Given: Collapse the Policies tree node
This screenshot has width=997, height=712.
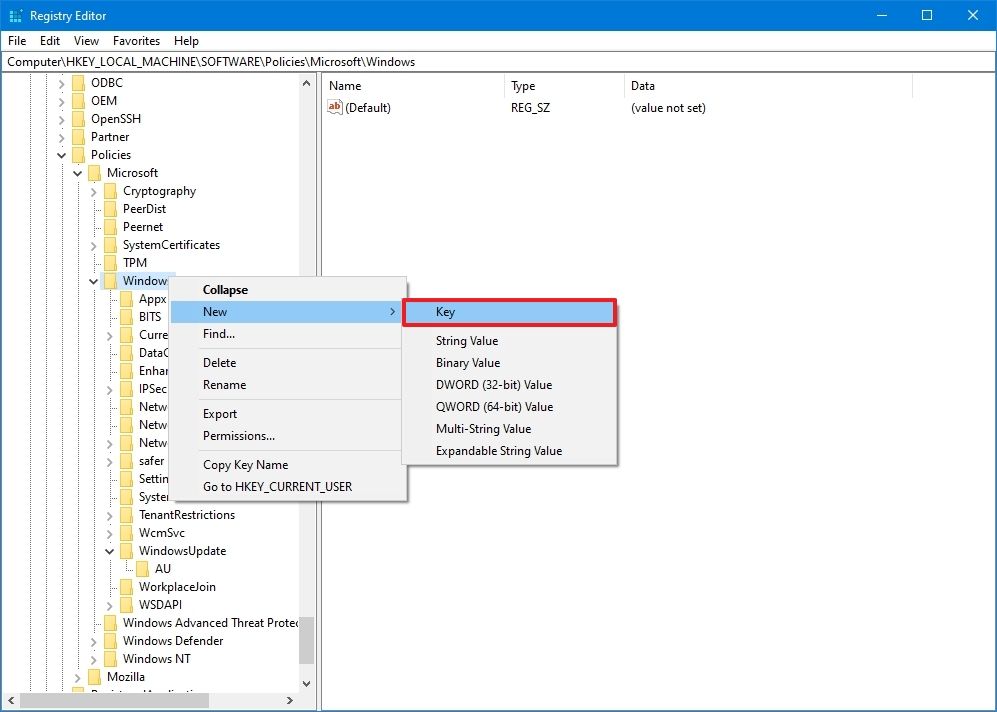Looking at the screenshot, I should (x=62, y=154).
